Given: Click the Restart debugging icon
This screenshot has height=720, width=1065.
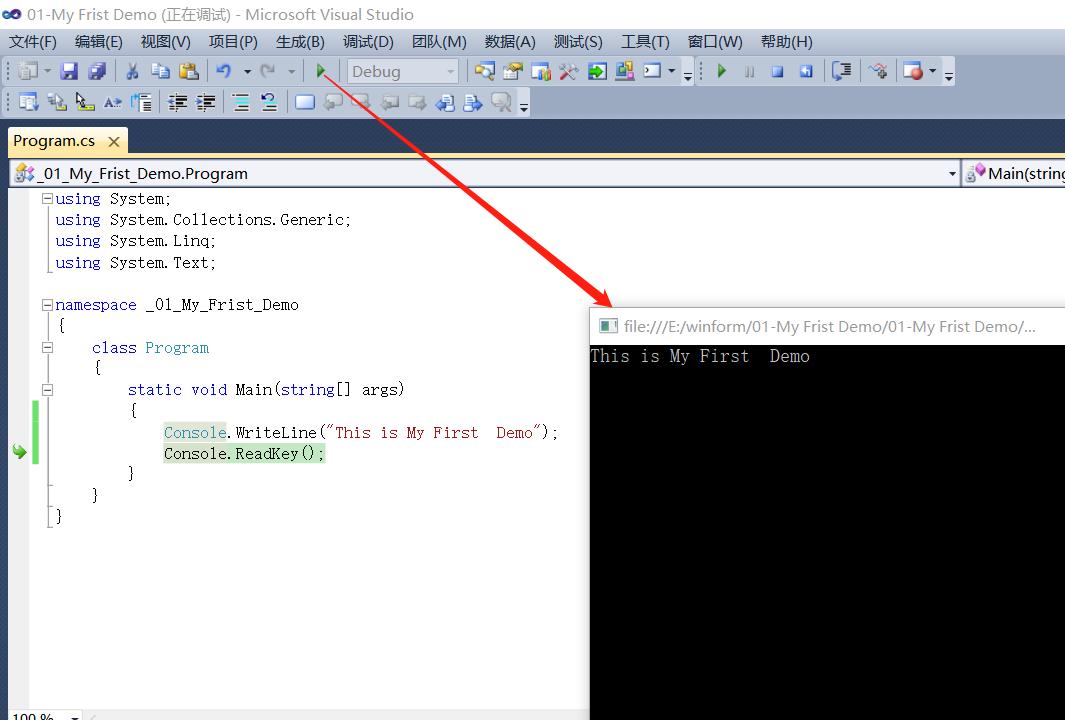Looking at the screenshot, I should tap(805, 71).
